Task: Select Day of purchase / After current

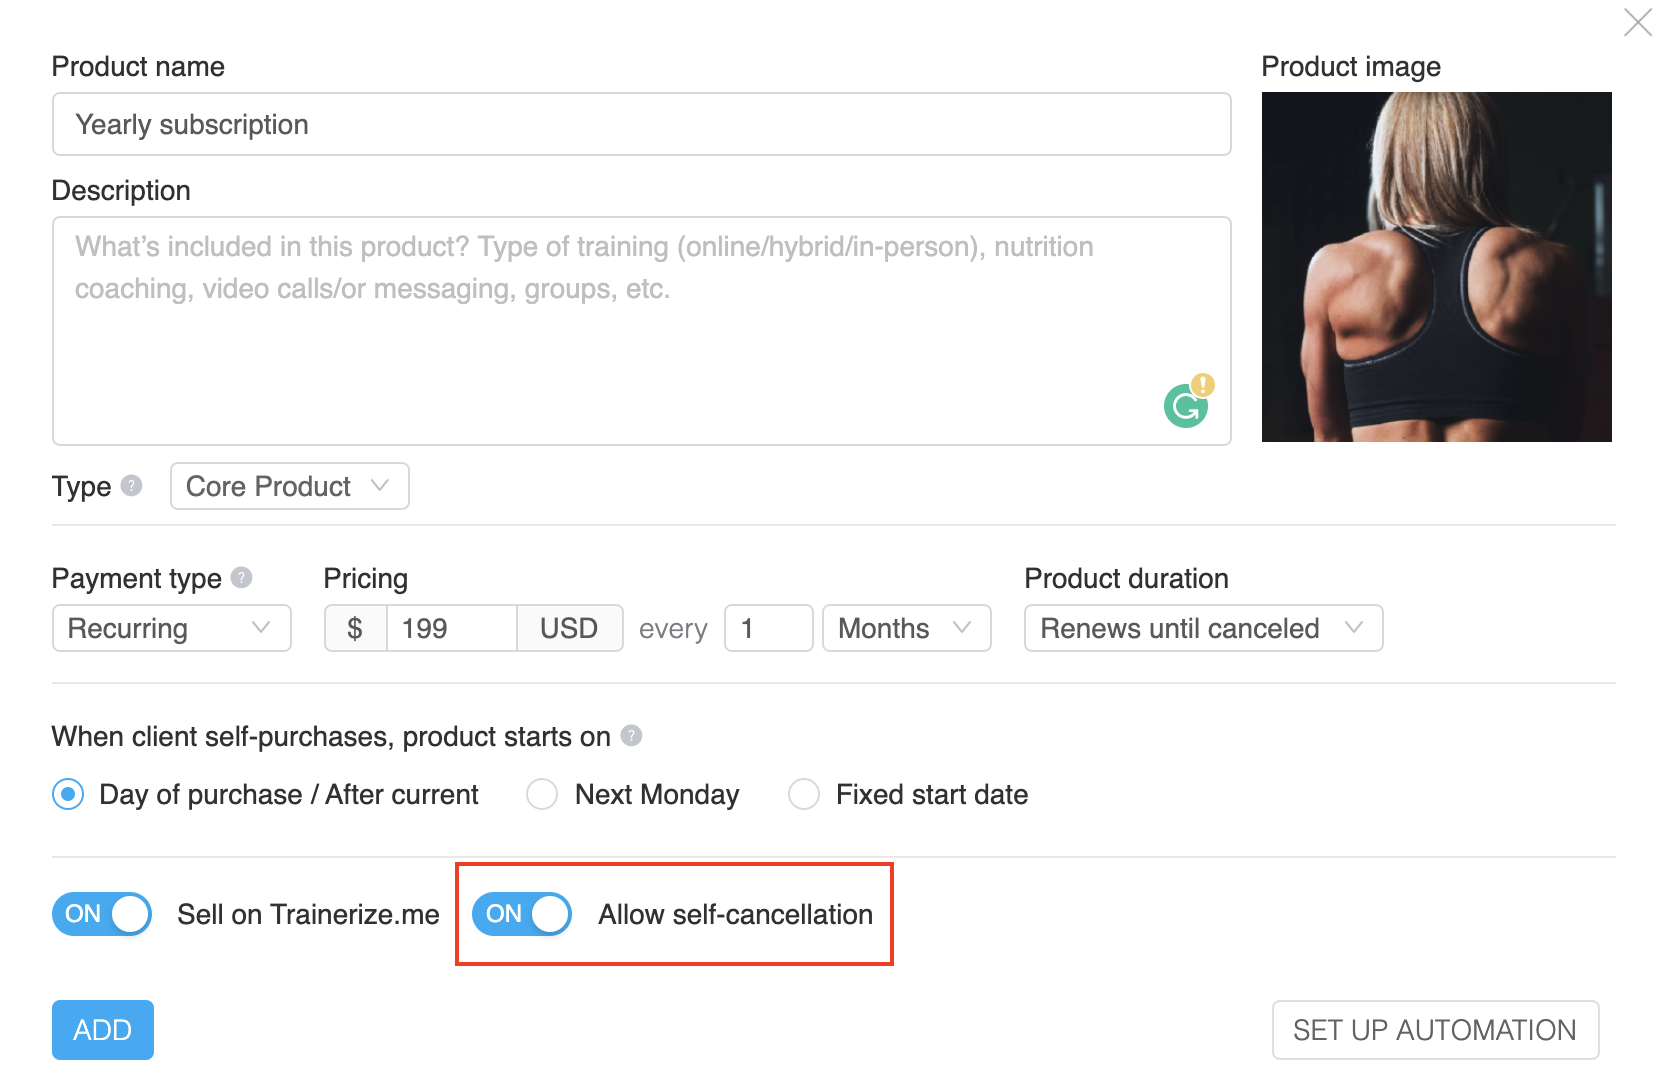Action: coord(68,795)
